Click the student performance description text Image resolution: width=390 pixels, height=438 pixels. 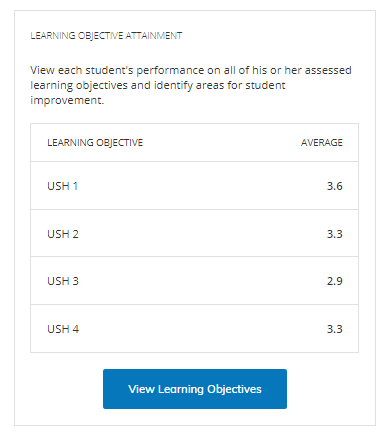click(x=191, y=85)
